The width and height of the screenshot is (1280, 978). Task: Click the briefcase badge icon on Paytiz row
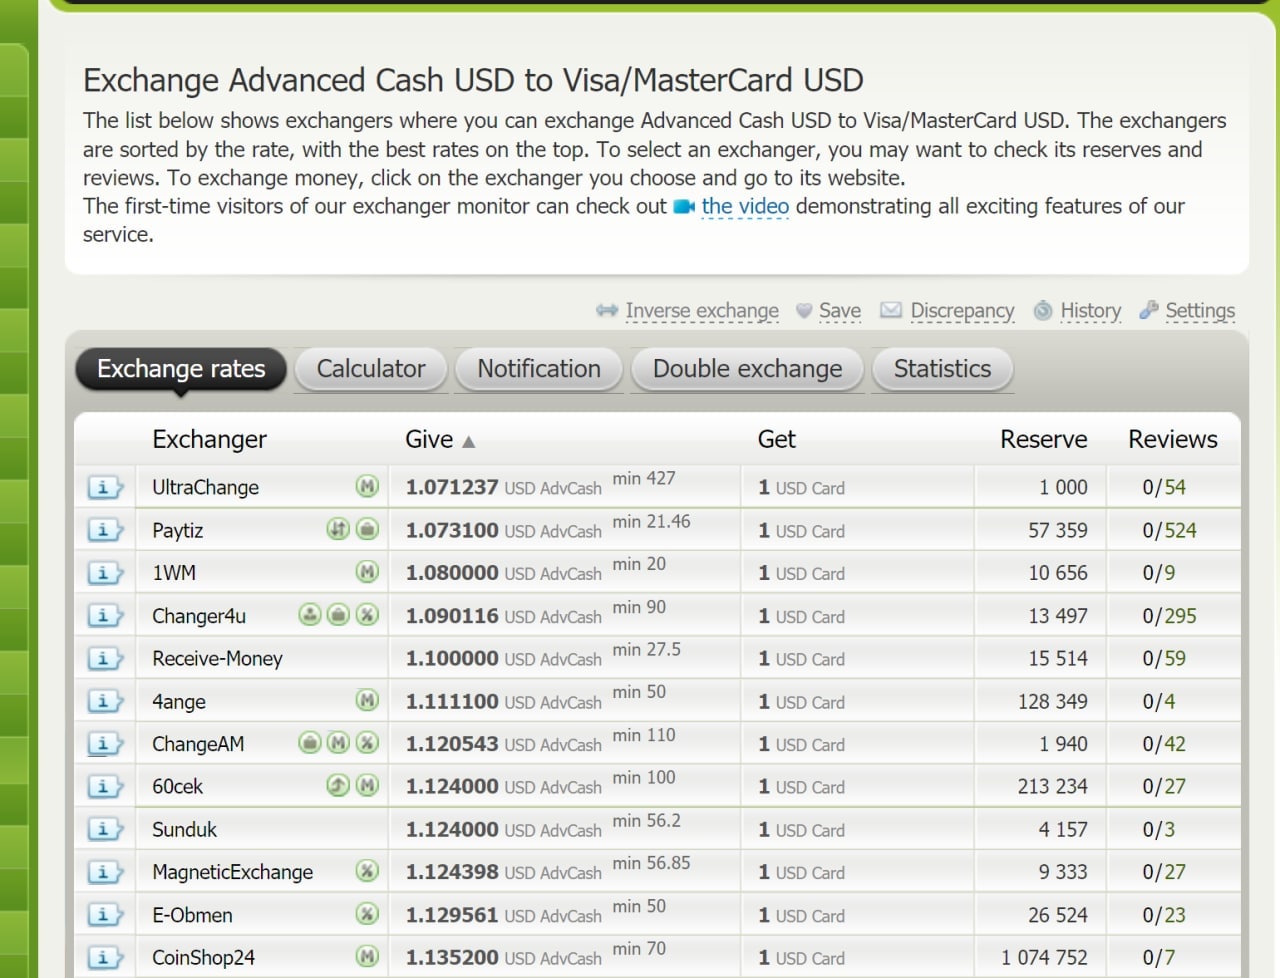367,529
